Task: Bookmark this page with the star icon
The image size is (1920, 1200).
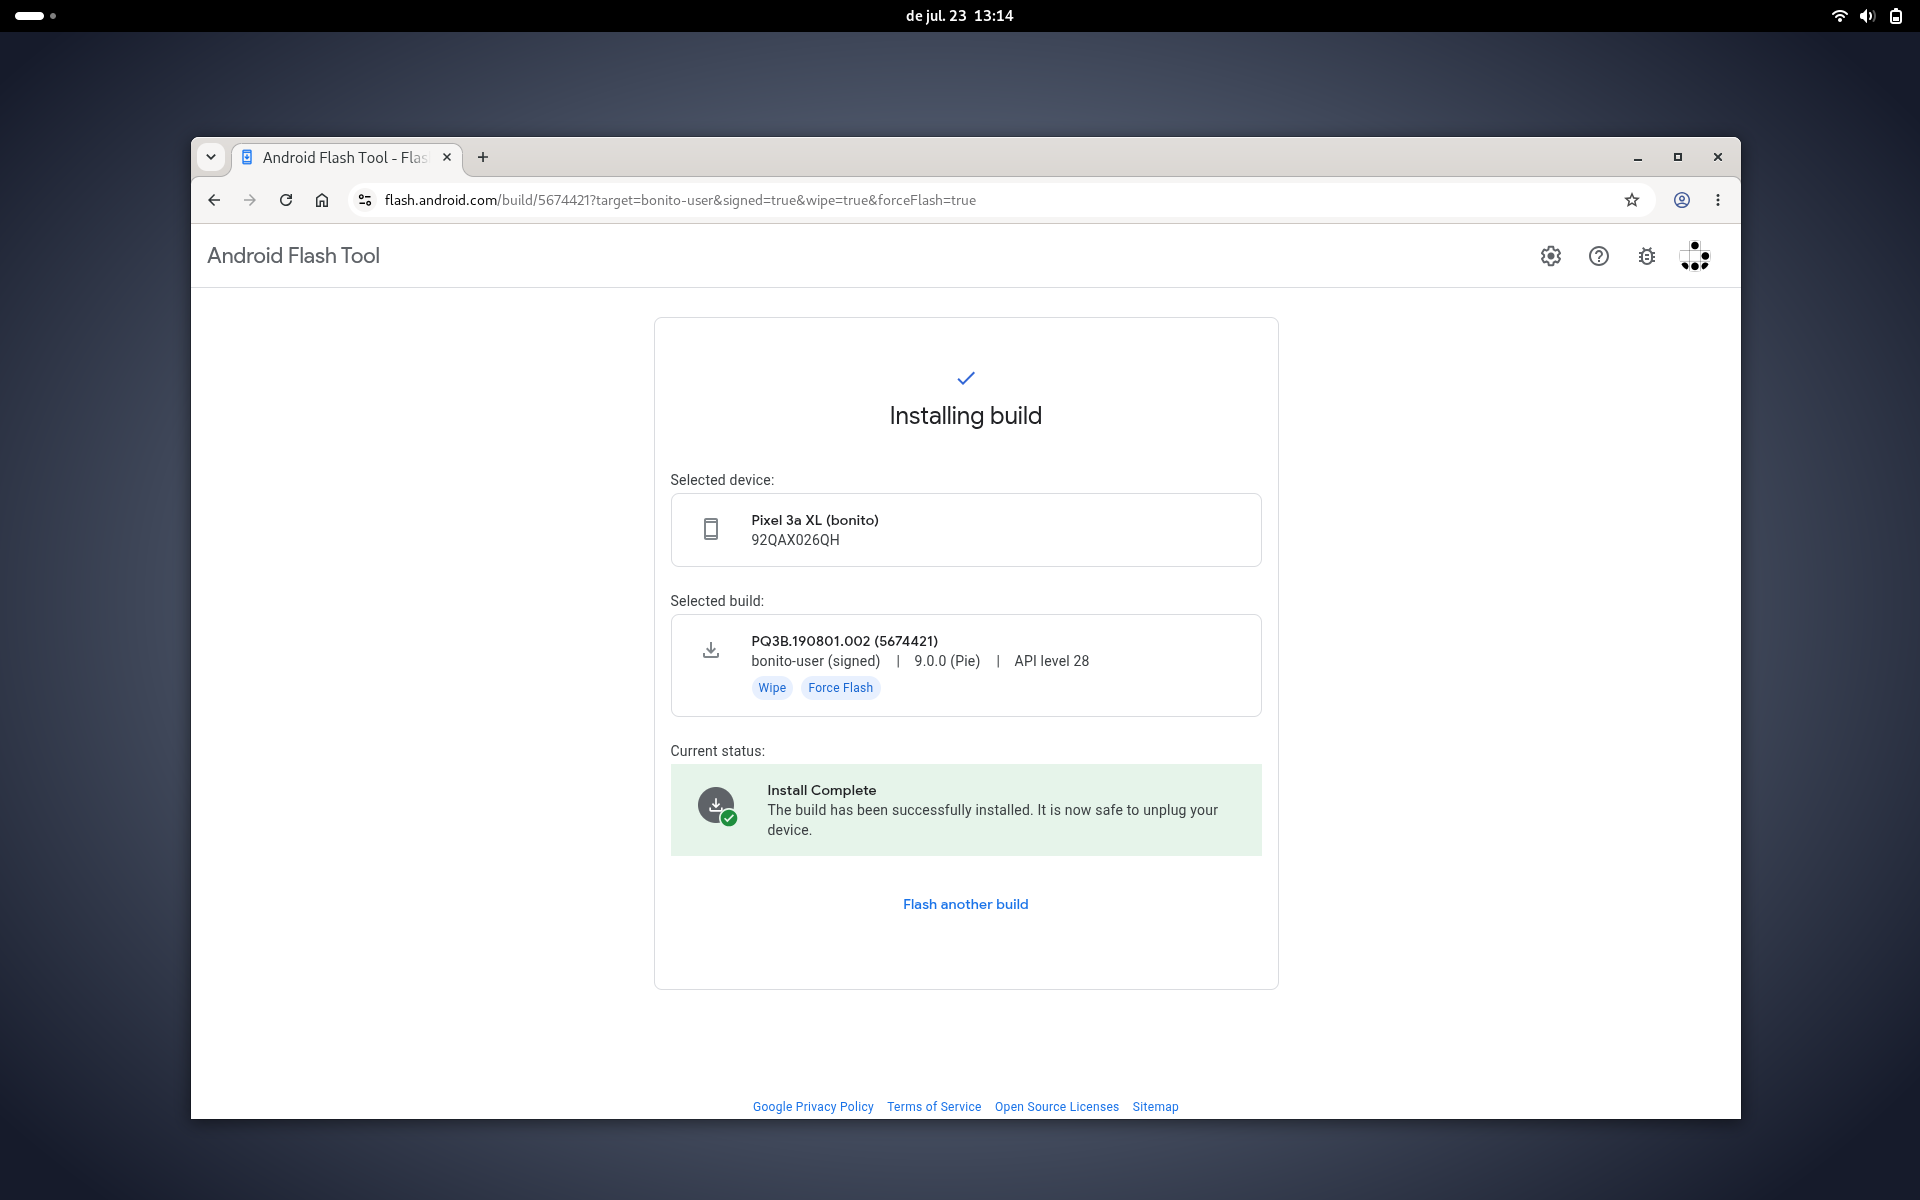Action: 1632,200
